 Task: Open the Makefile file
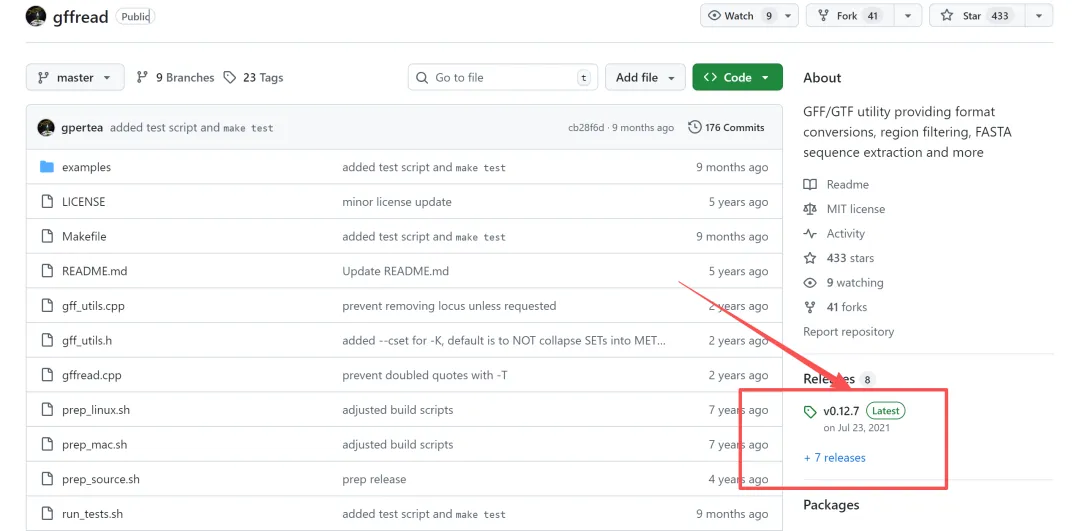pos(84,236)
